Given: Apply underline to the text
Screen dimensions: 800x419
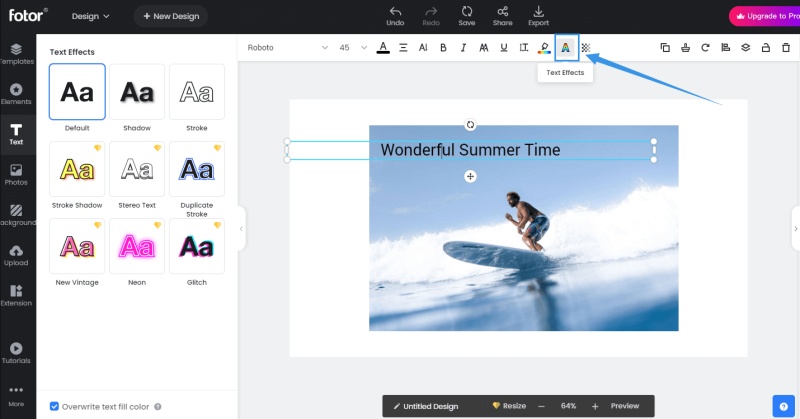Looking at the screenshot, I should tap(503, 47).
